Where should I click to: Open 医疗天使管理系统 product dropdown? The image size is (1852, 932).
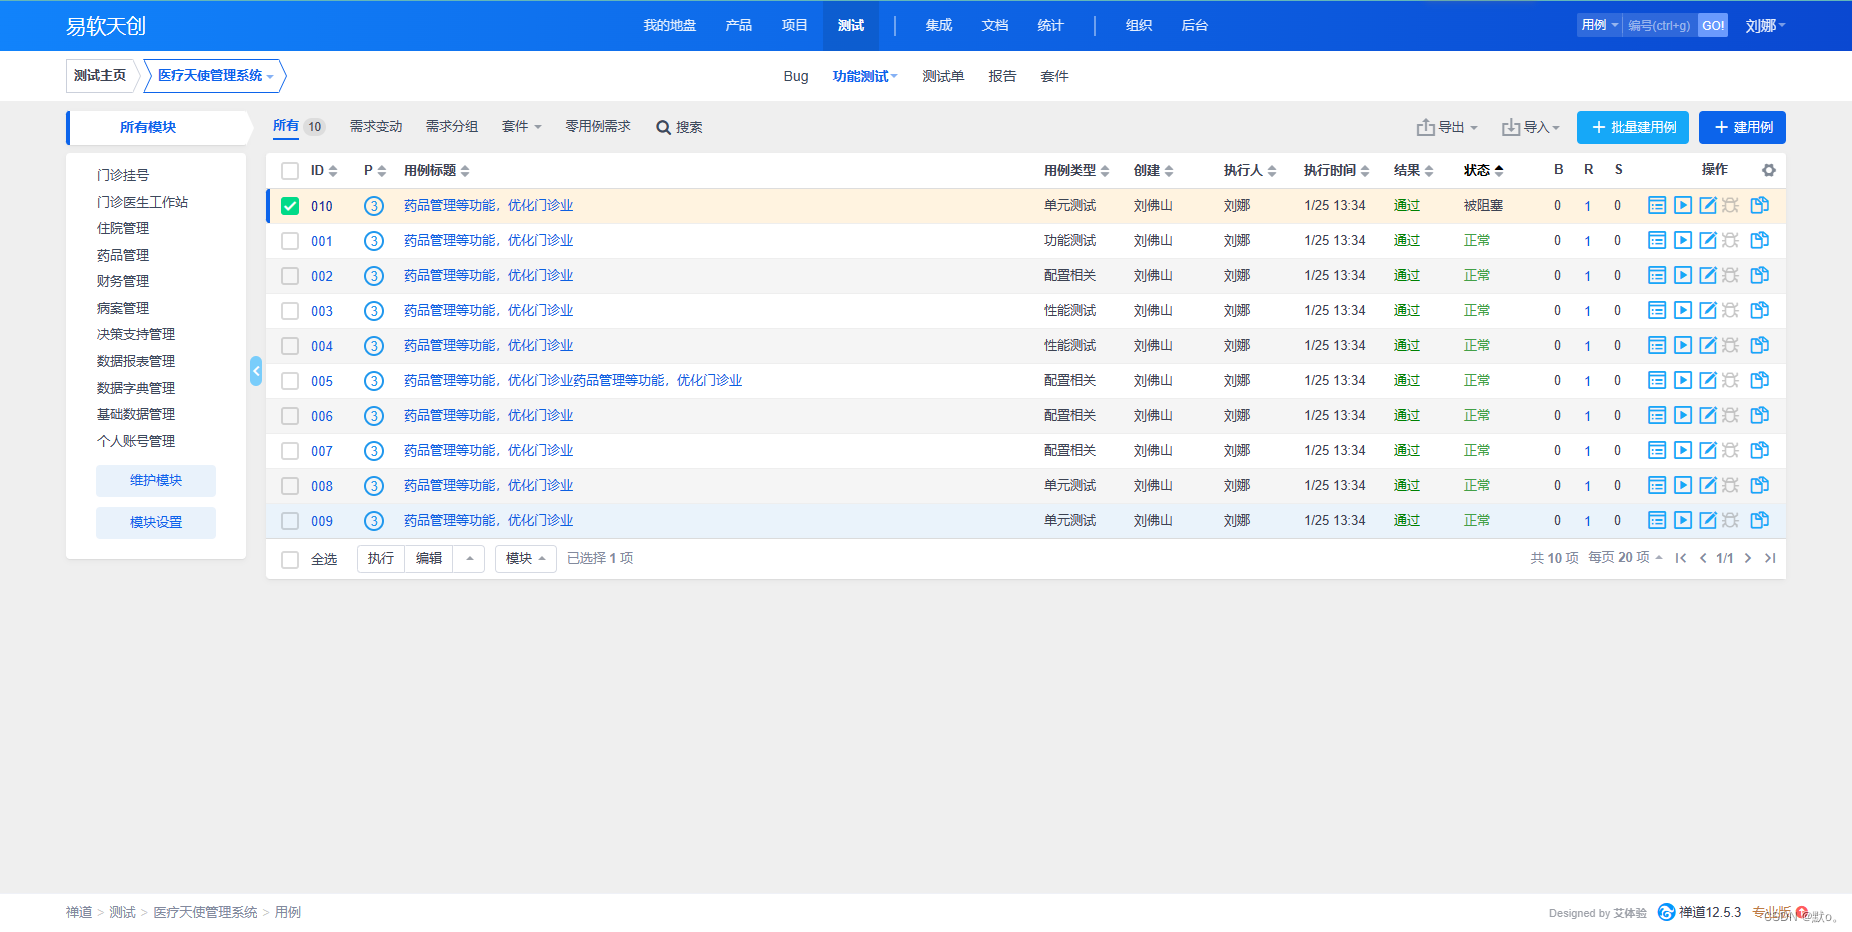[215, 76]
